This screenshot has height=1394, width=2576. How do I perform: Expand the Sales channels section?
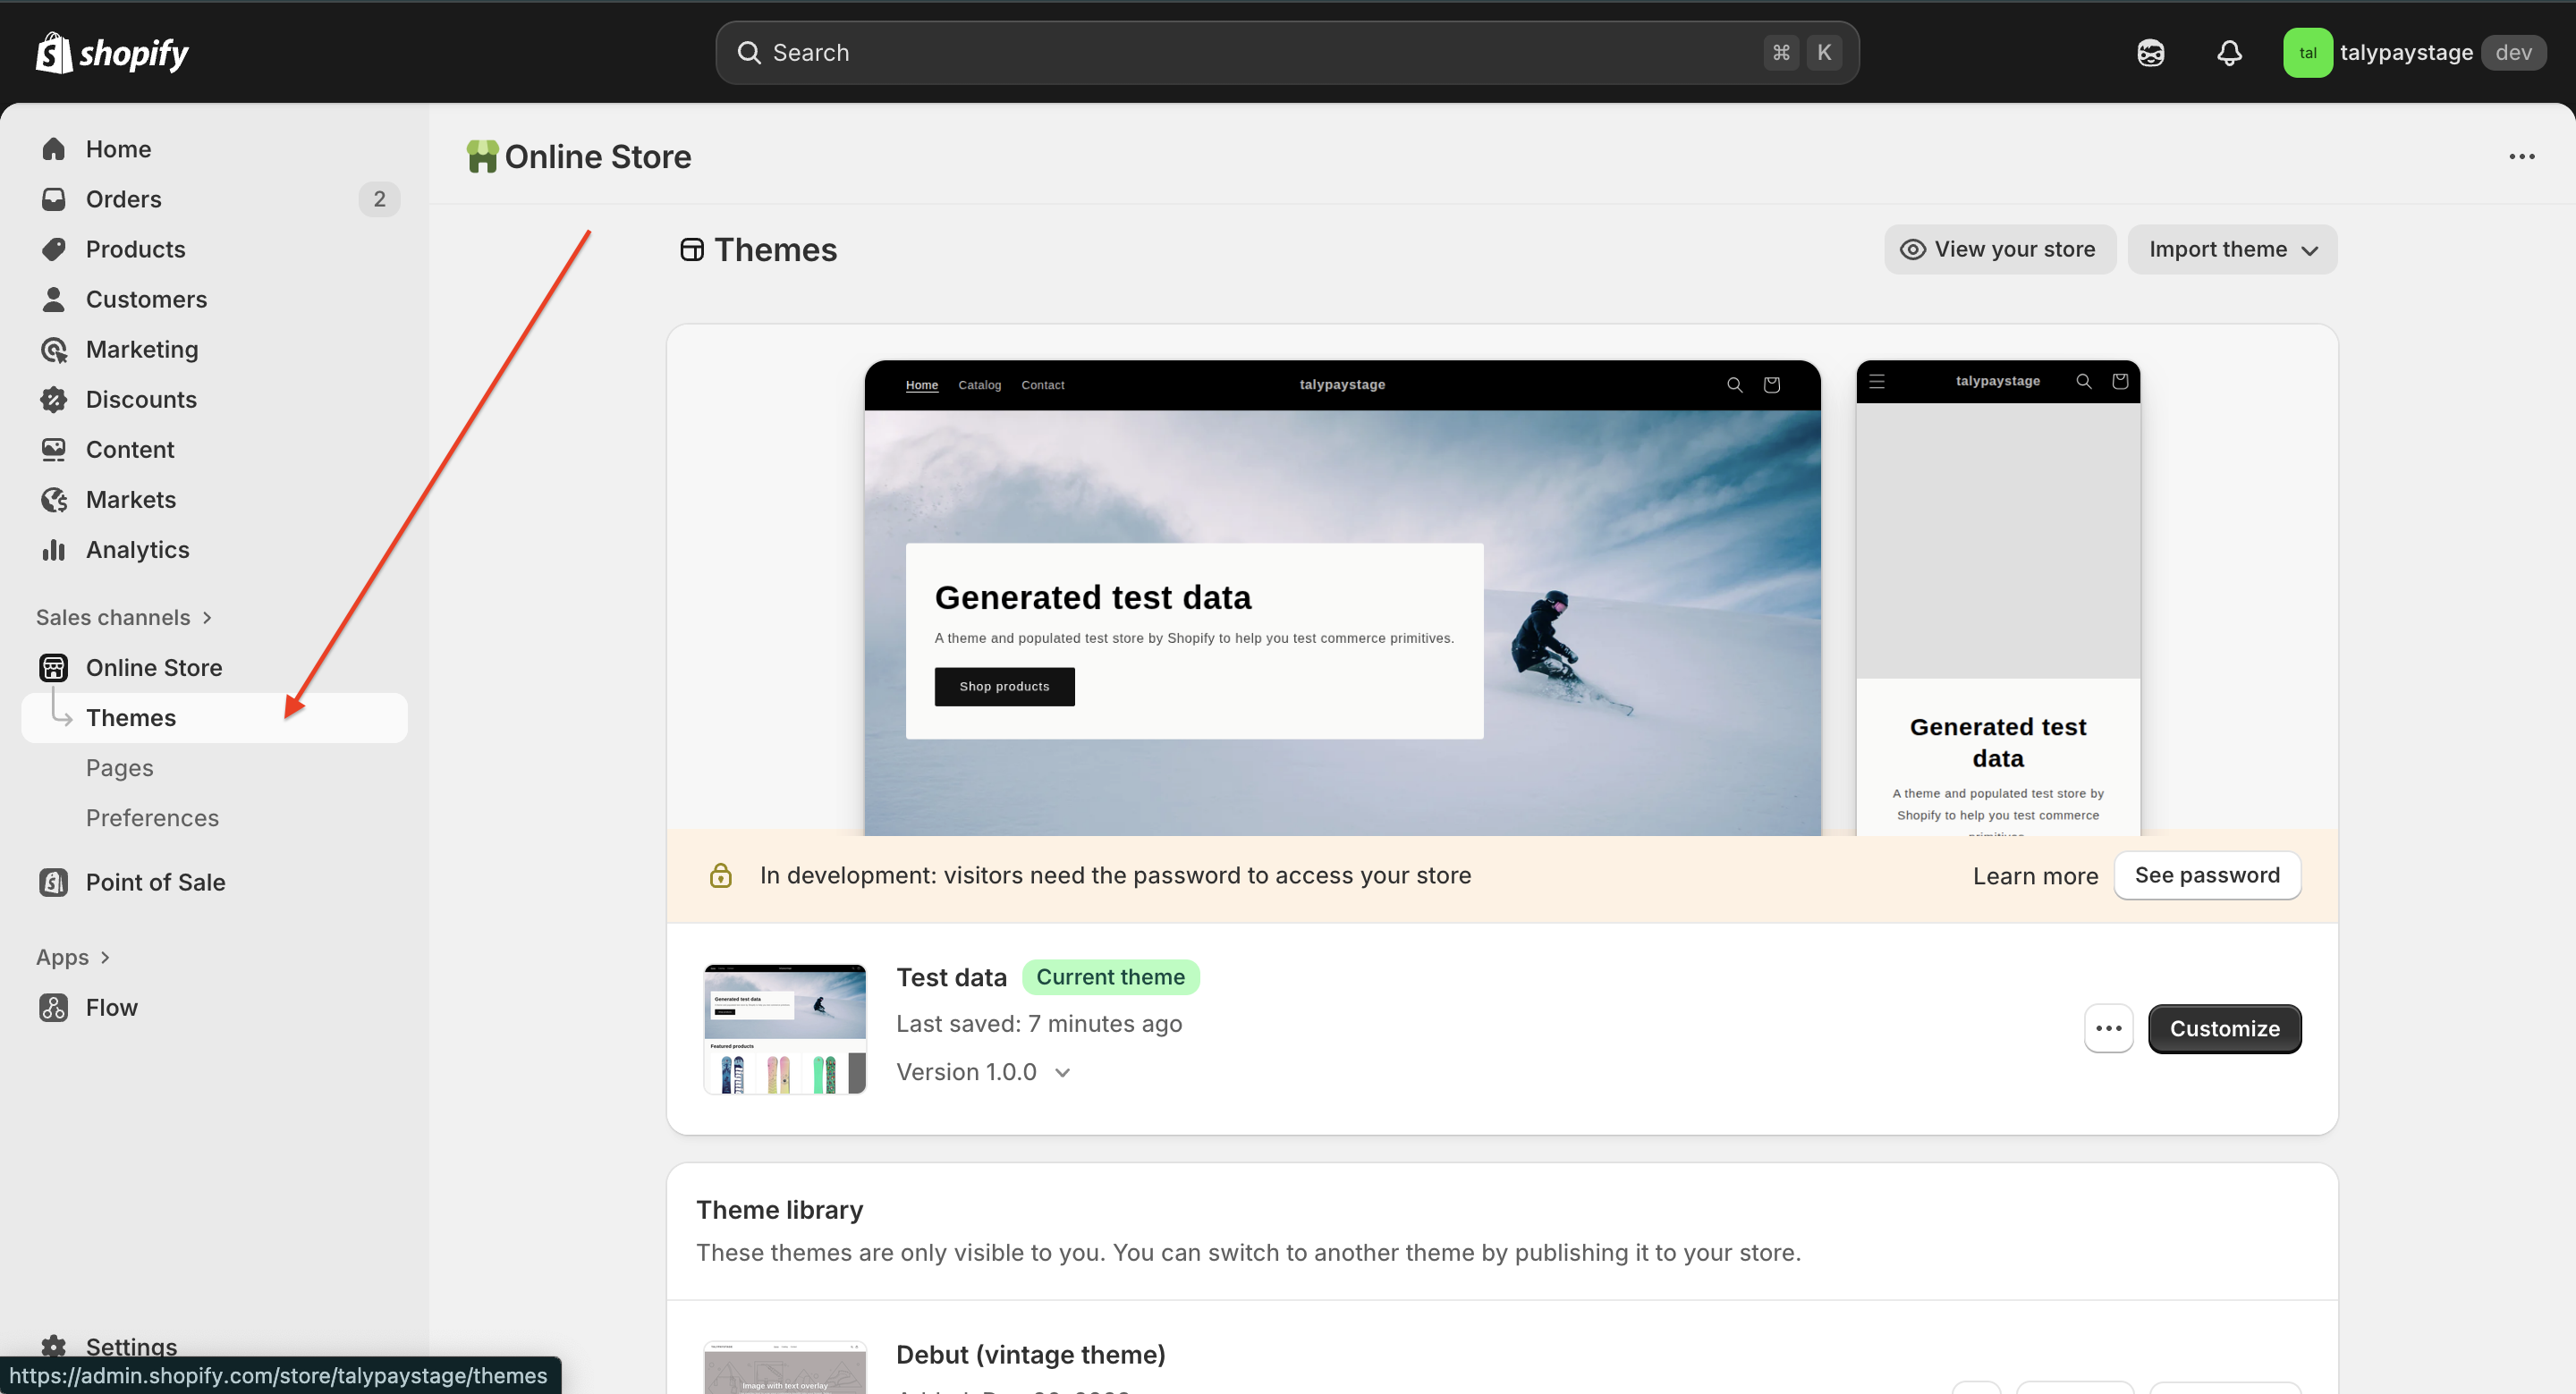coord(124,617)
